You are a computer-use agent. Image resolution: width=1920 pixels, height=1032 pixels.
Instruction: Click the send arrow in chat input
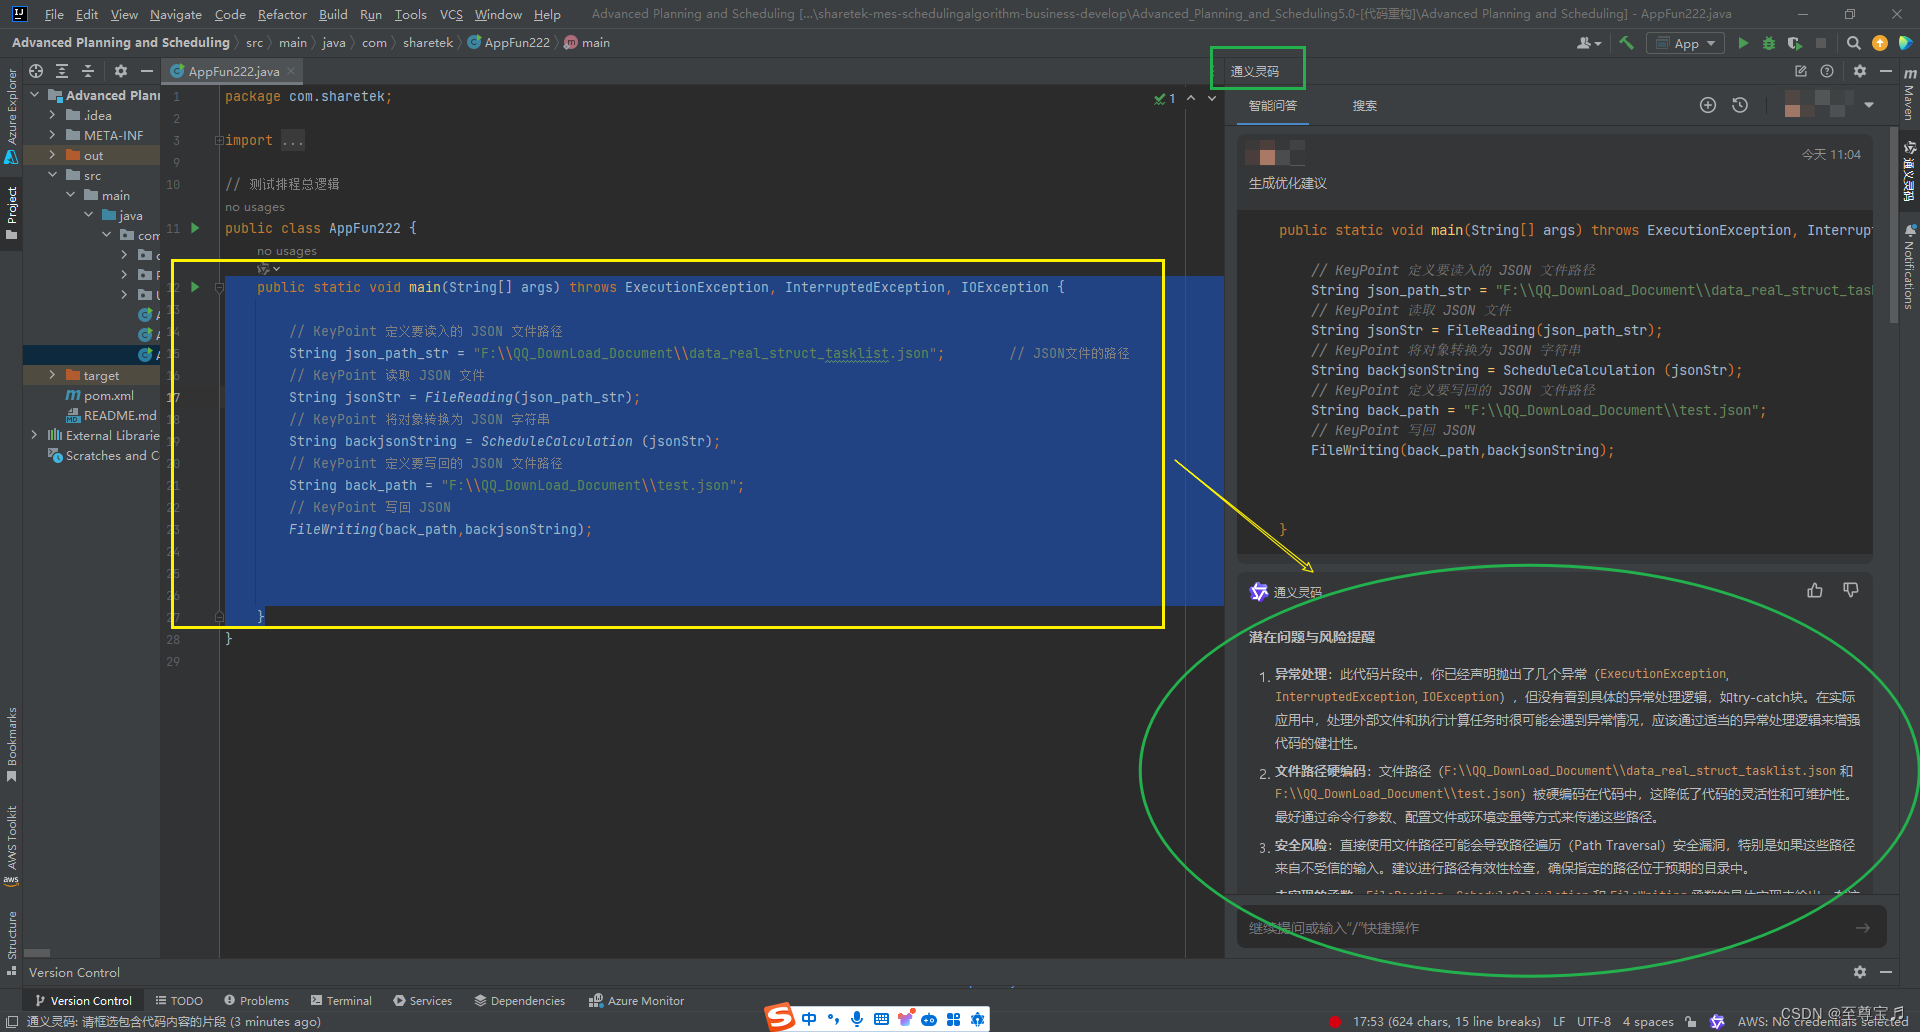click(x=1862, y=928)
